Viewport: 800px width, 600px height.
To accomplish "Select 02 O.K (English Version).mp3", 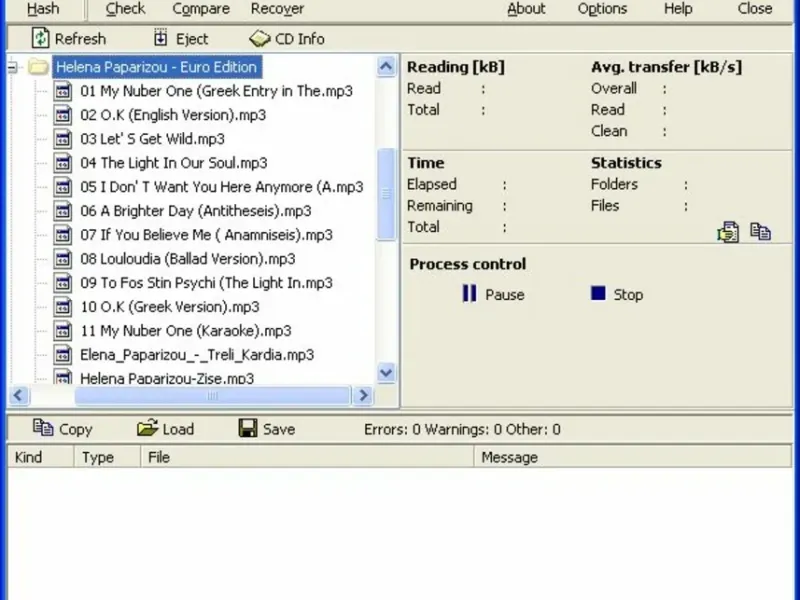I will tap(173, 115).
